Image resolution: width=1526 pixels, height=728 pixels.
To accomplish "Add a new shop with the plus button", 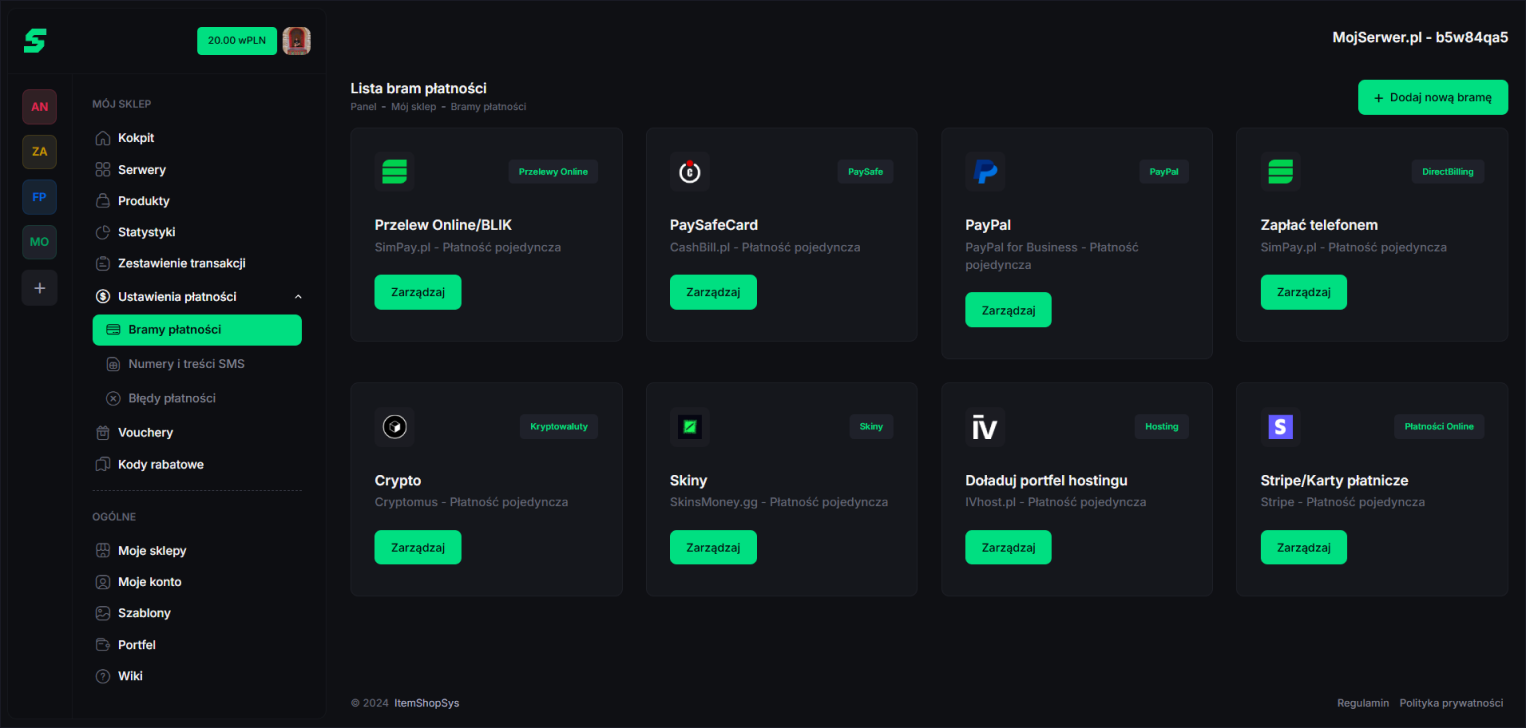I will coord(39,287).
